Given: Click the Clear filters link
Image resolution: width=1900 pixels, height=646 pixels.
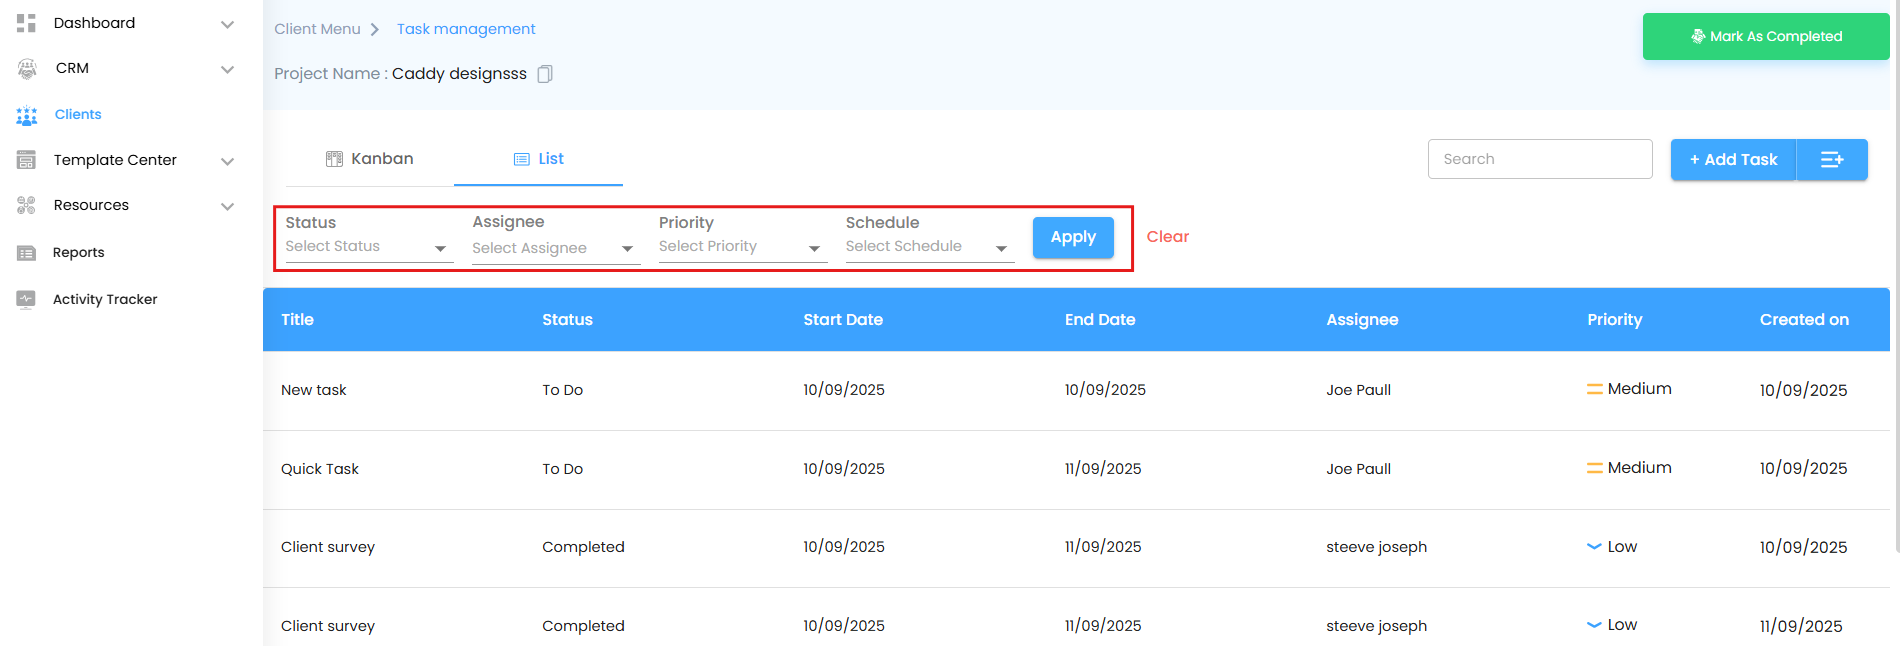Looking at the screenshot, I should click(x=1167, y=237).
